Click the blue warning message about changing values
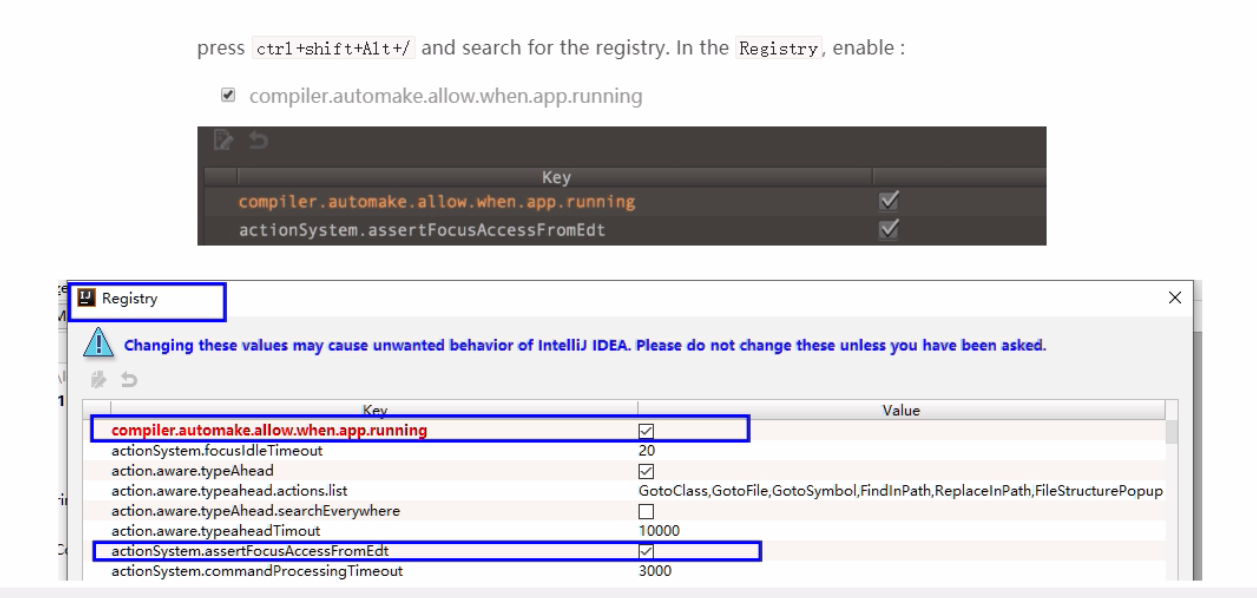Screen dimensions: 1257x598 (x=585, y=345)
